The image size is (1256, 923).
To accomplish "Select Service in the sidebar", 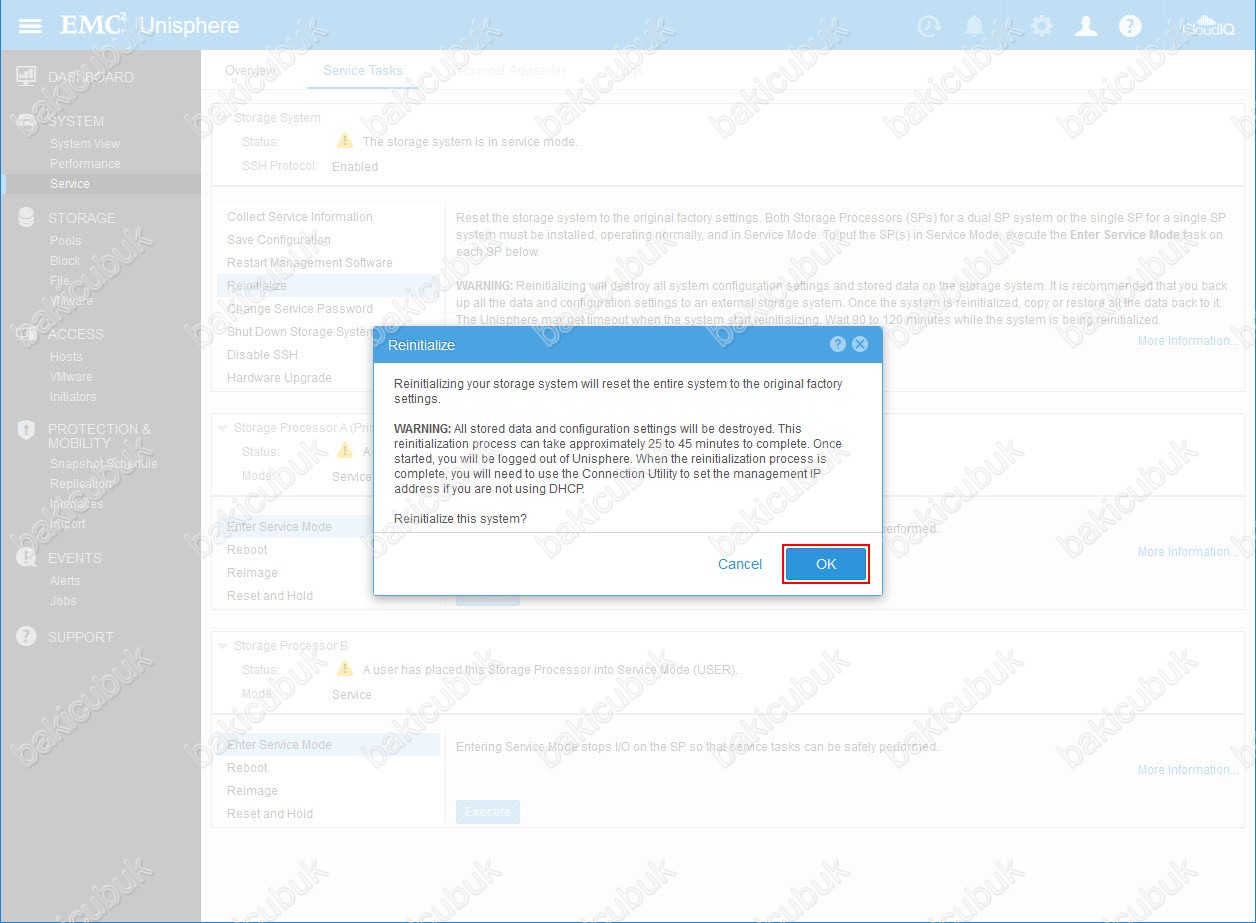I will [70, 184].
